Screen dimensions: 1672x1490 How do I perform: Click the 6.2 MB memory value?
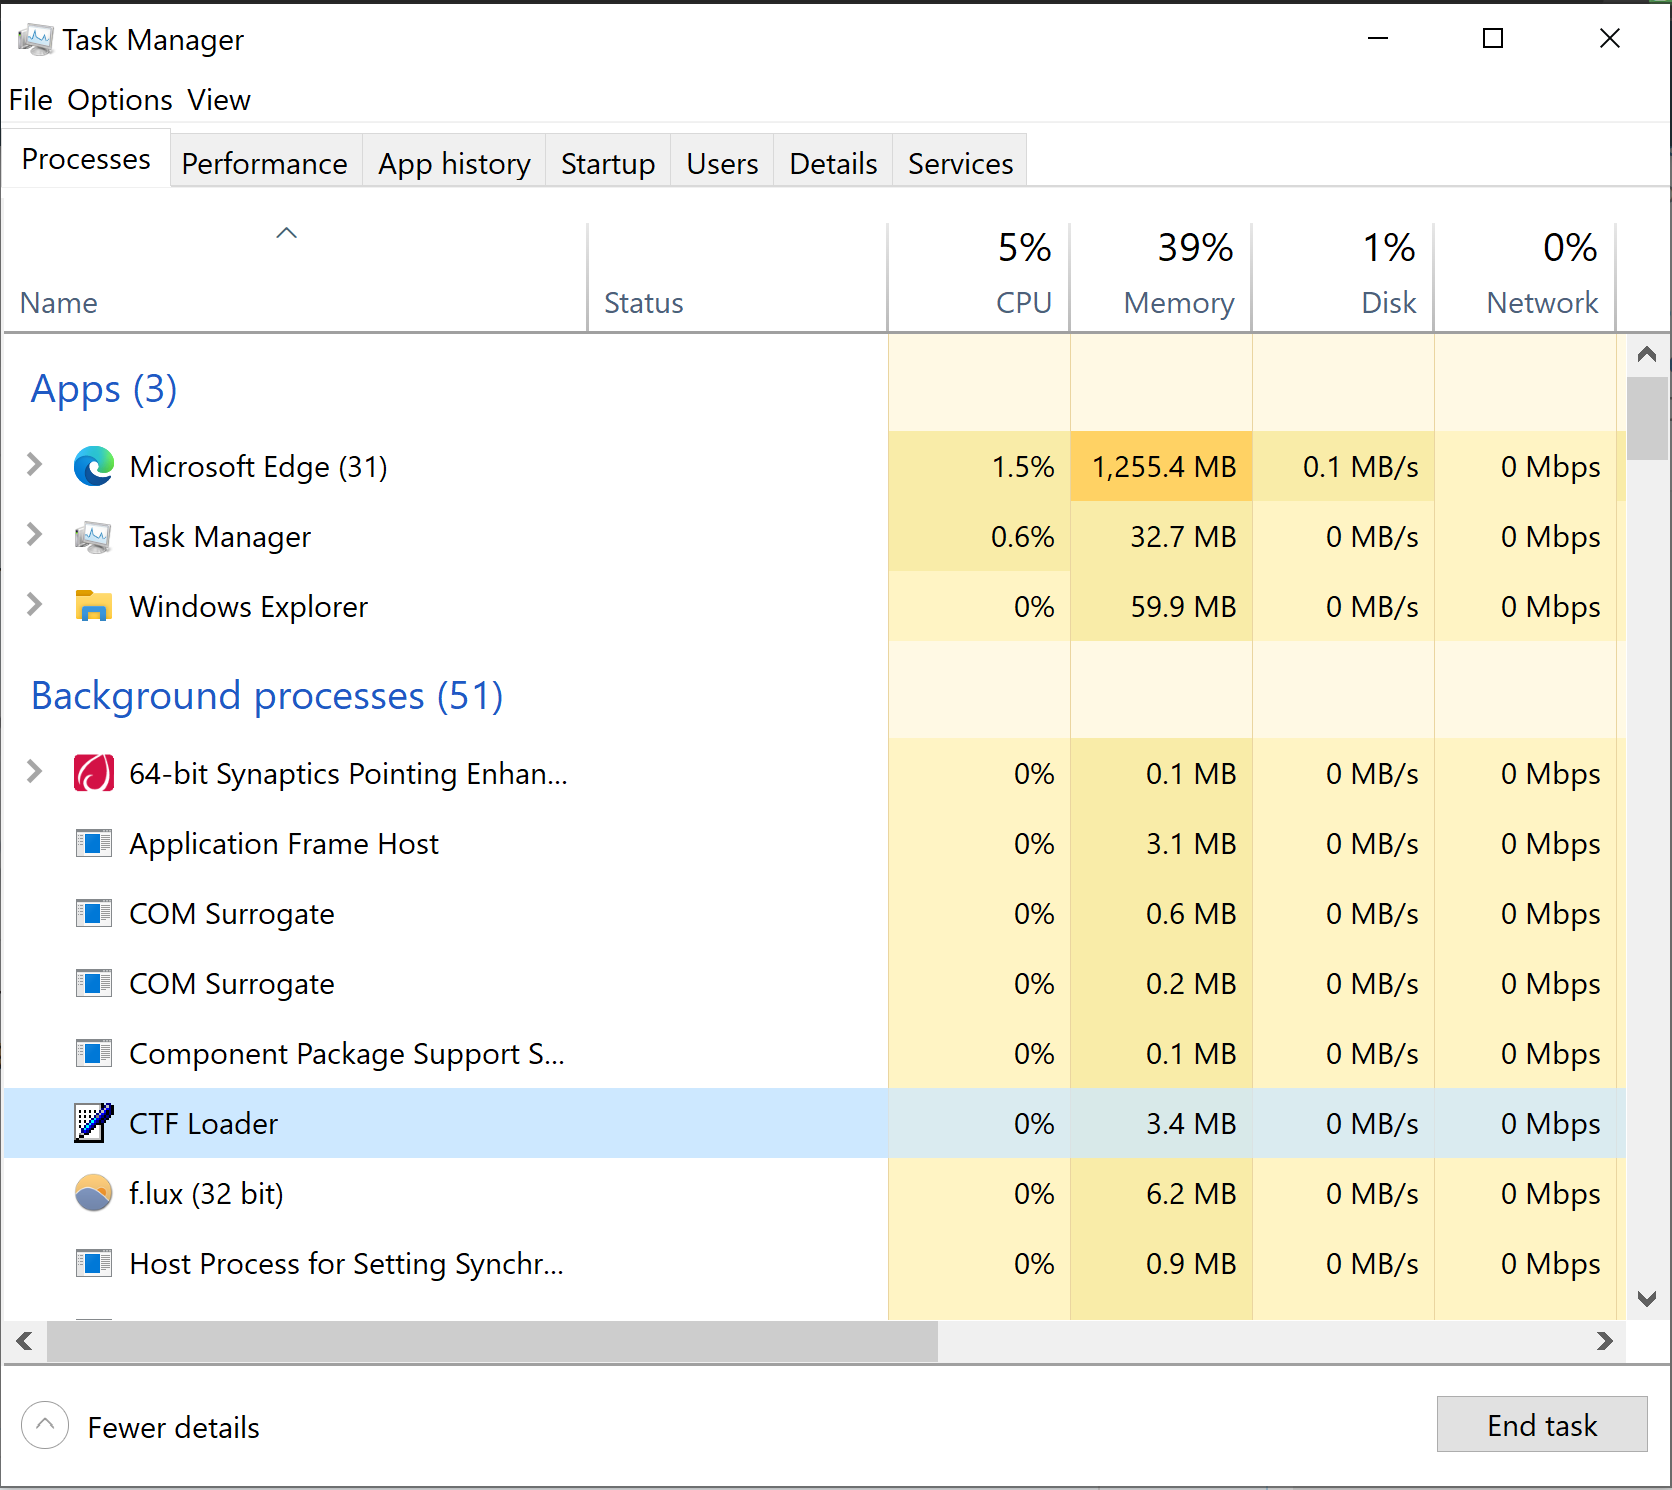1191,1194
